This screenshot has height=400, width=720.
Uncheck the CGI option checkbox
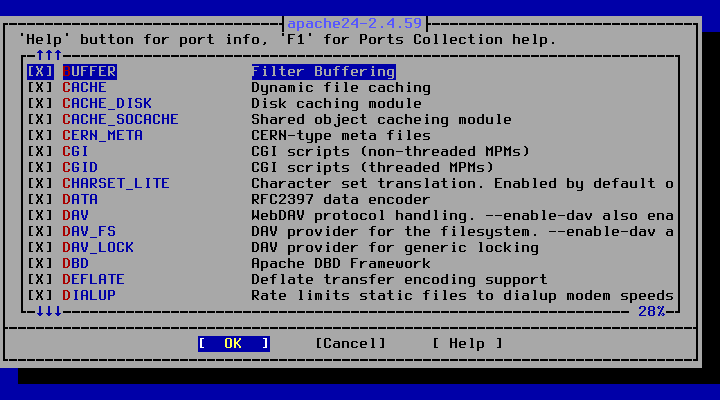(40, 152)
